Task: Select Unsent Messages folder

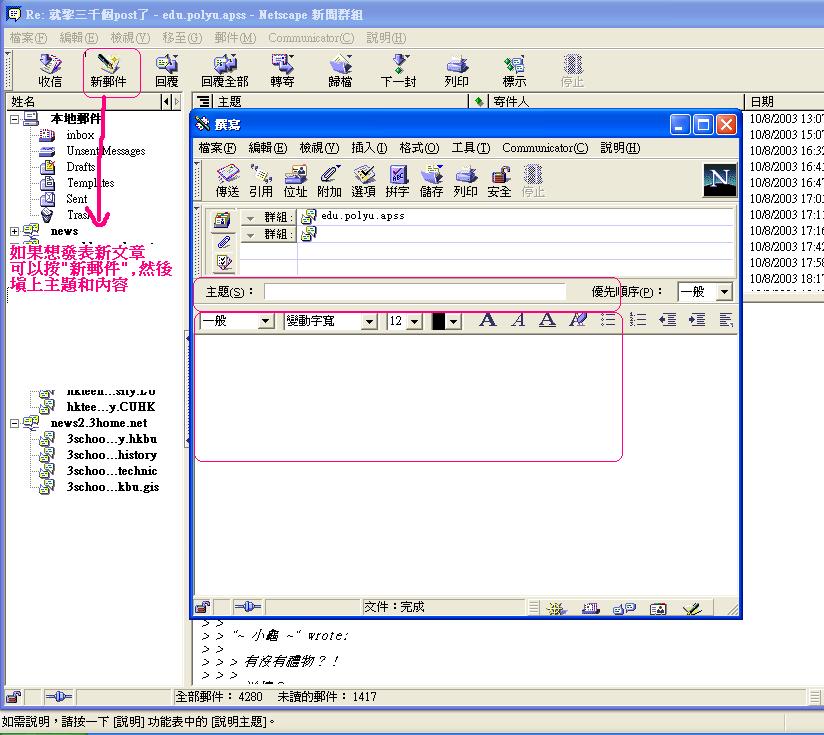Action: click(x=106, y=151)
